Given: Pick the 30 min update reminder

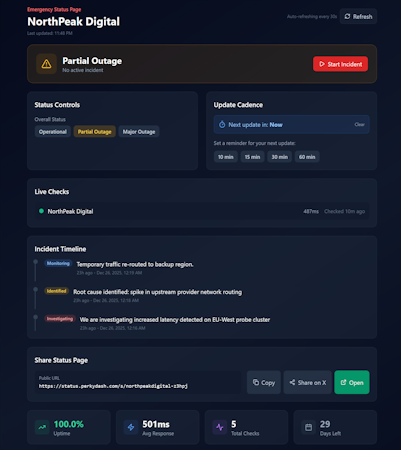Looking at the screenshot, I should click(280, 157).
